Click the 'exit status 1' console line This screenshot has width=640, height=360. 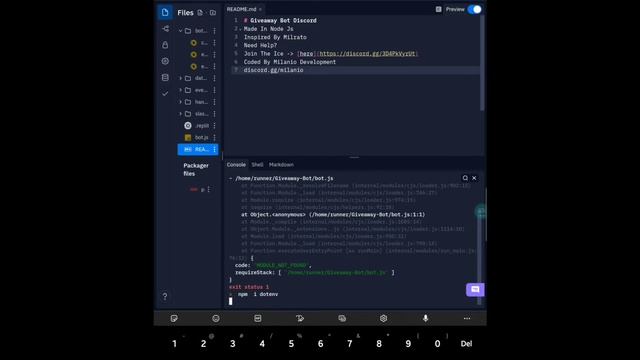249,287
